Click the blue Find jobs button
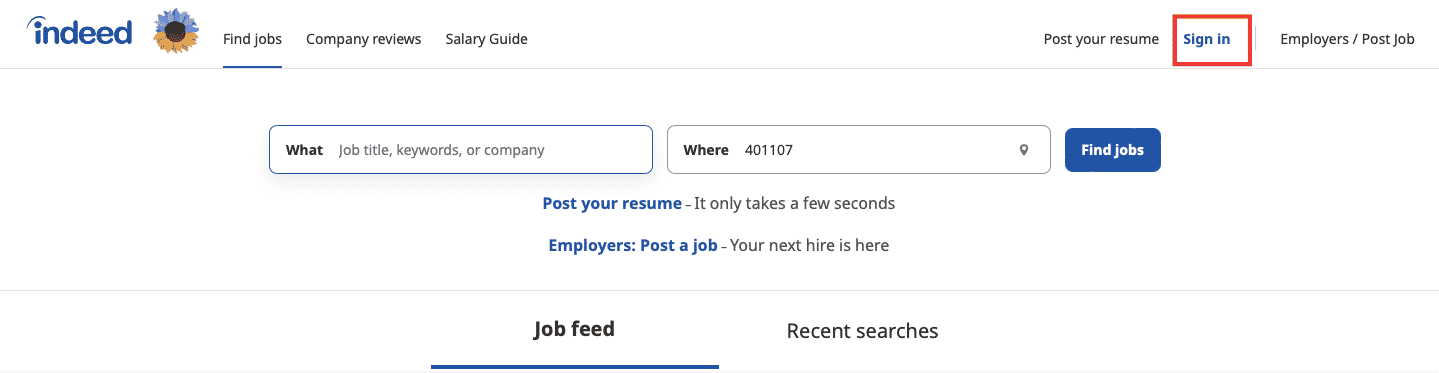This screenshot has width=1439, height=373. 1113,150
